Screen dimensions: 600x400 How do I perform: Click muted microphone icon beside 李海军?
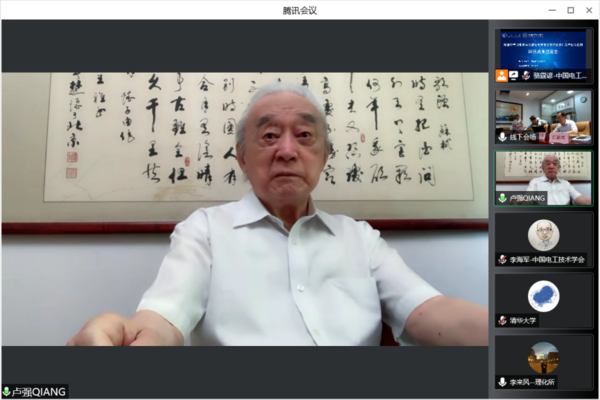click(x=502, y=259)
